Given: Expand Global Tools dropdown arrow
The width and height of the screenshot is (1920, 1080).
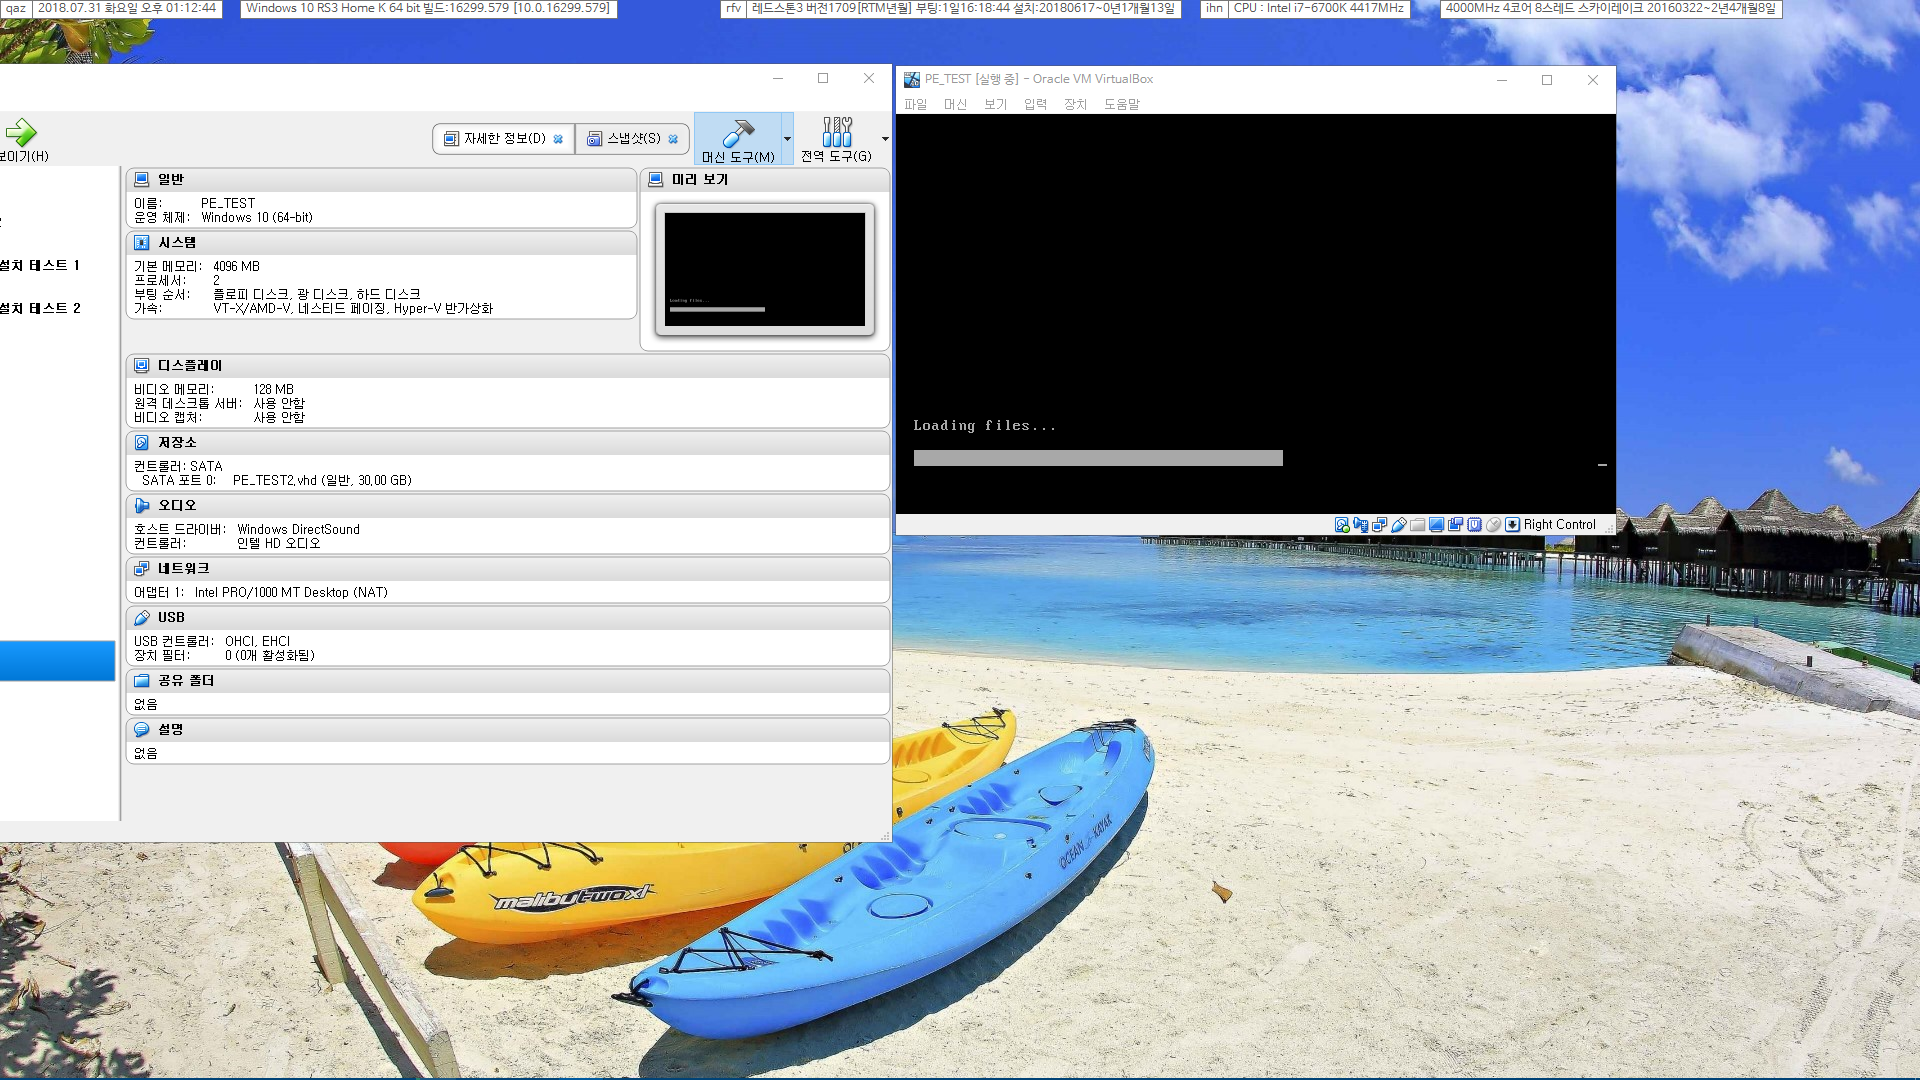Looking at the screenshot, I should pyautogui.click(x=885, y=139).
